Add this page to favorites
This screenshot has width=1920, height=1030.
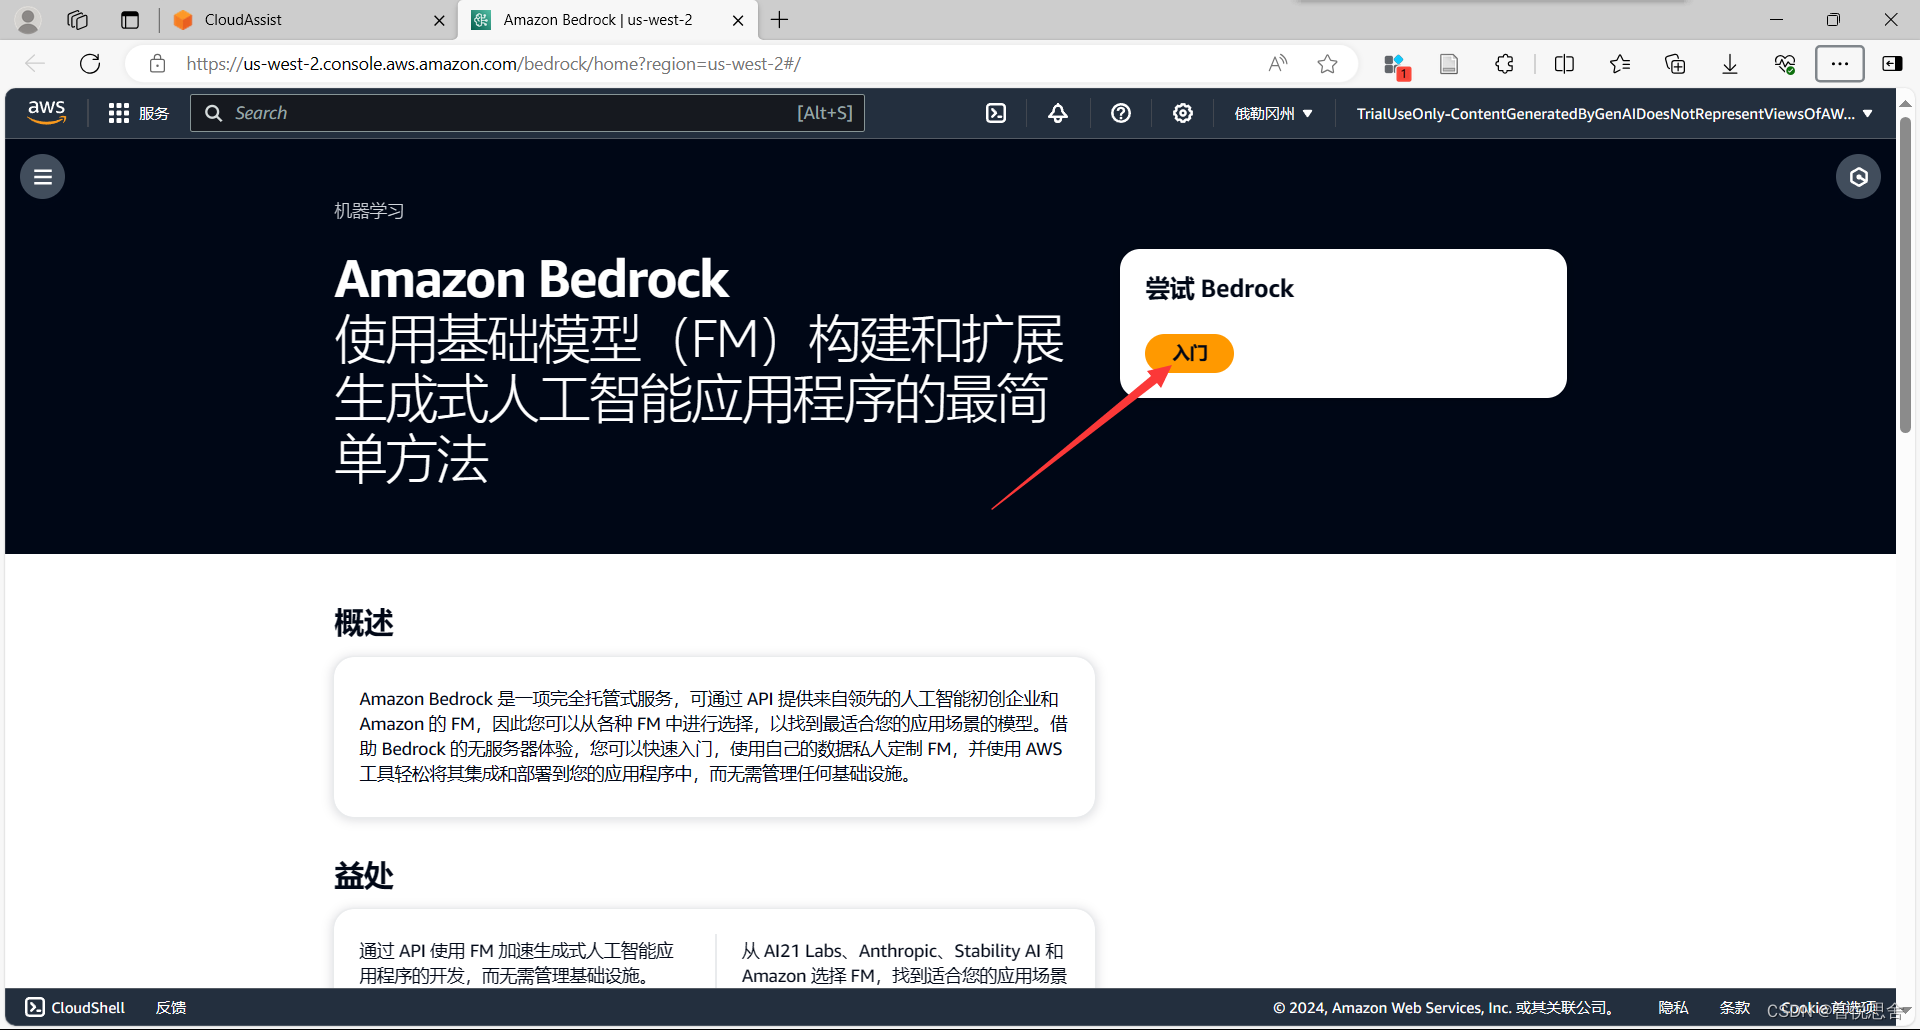[x=1327, y=64]
